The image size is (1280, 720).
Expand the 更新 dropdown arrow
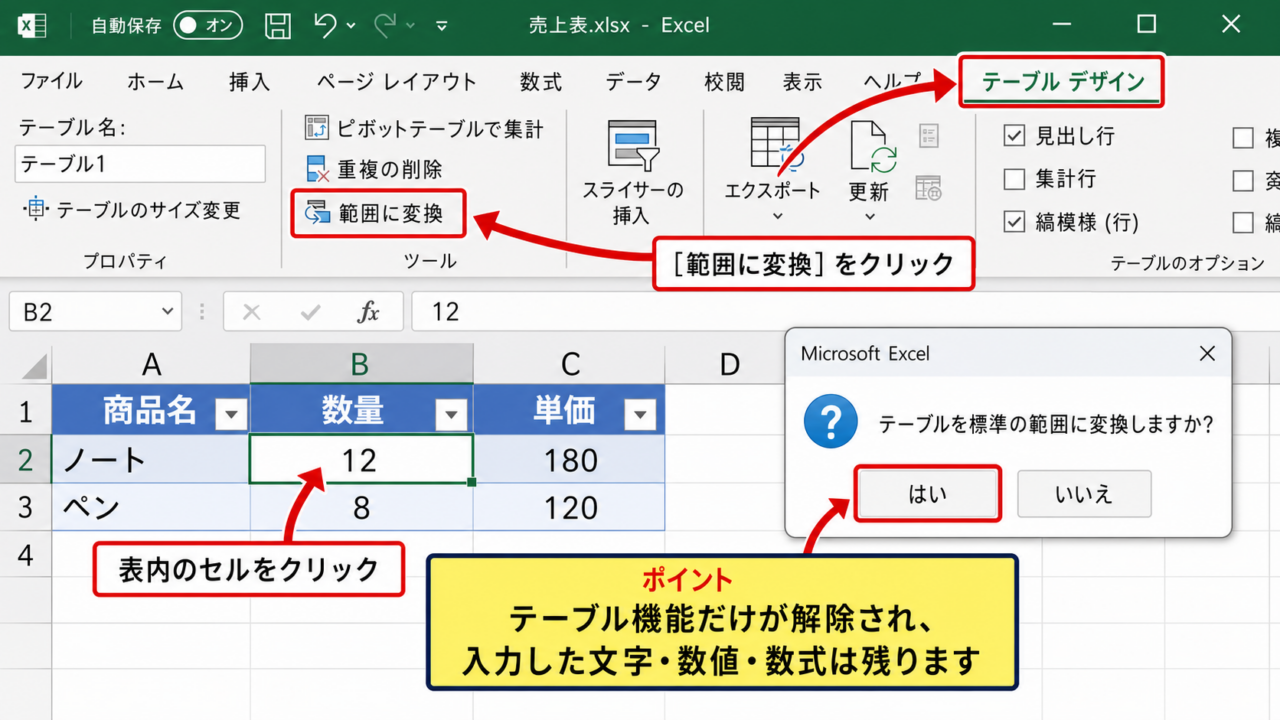pos(869,216)
